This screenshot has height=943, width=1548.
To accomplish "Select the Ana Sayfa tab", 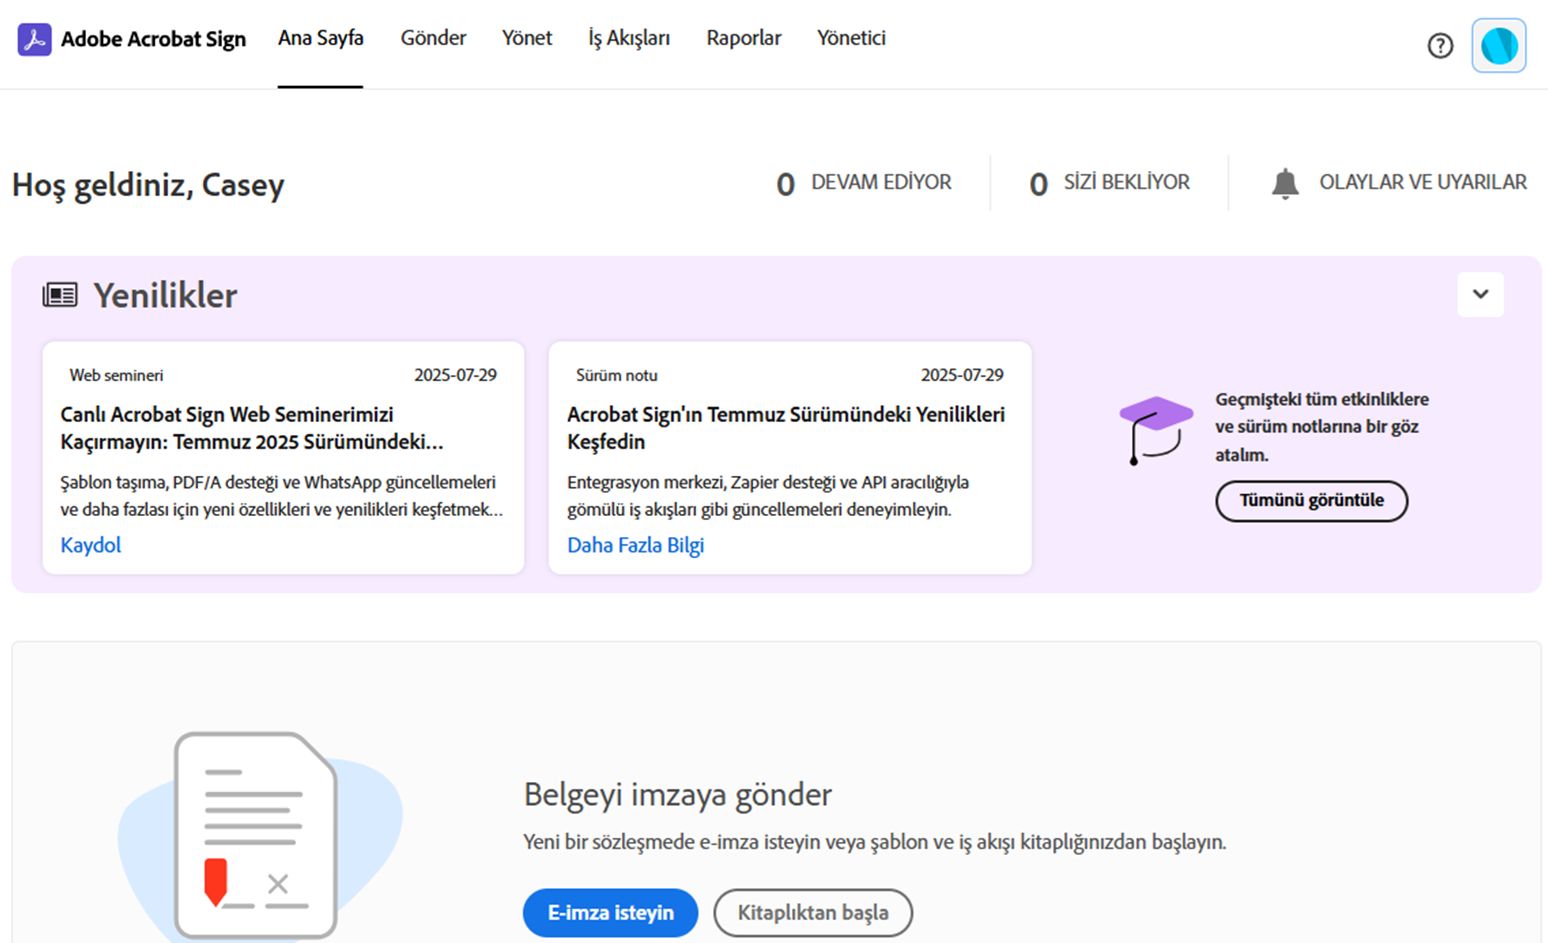I will pyautogui.click(x=321, y=38).
